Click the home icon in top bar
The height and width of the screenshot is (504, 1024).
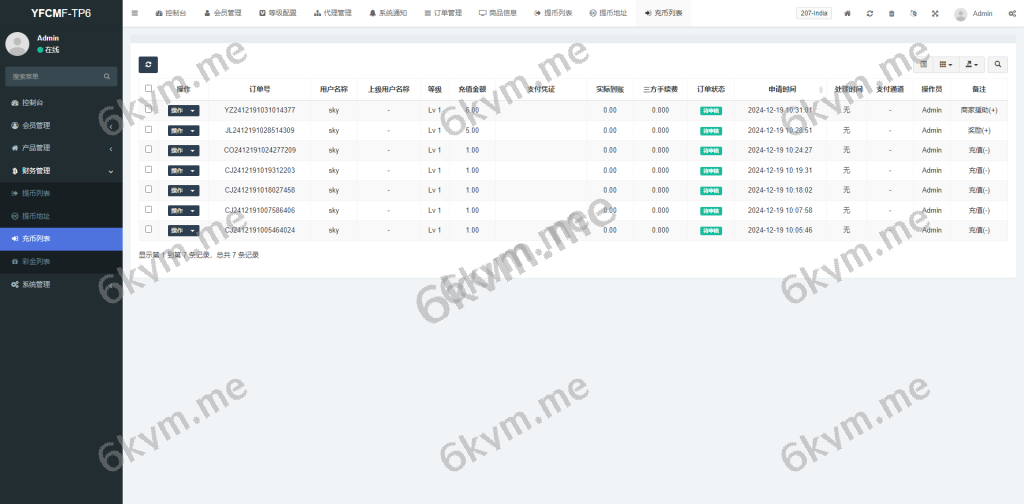pyautogui.click(x=848, y=13)
